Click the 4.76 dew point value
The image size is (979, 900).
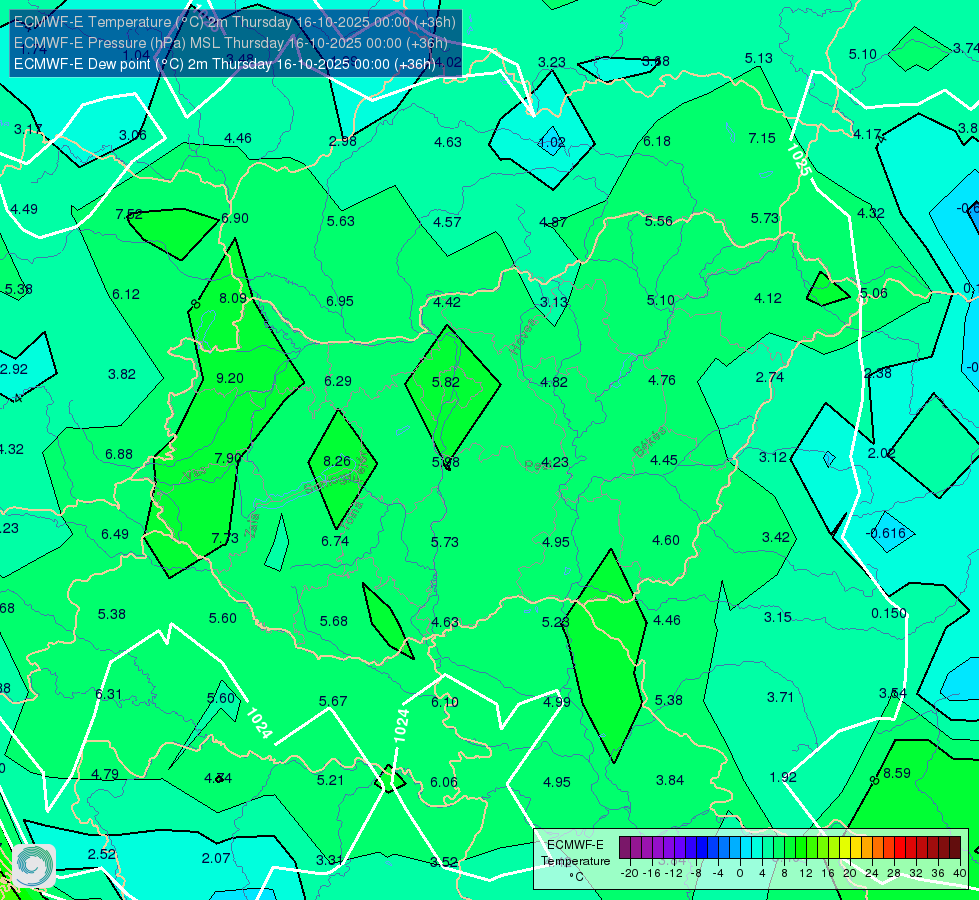pyautogui.click(x=662, y=380)
